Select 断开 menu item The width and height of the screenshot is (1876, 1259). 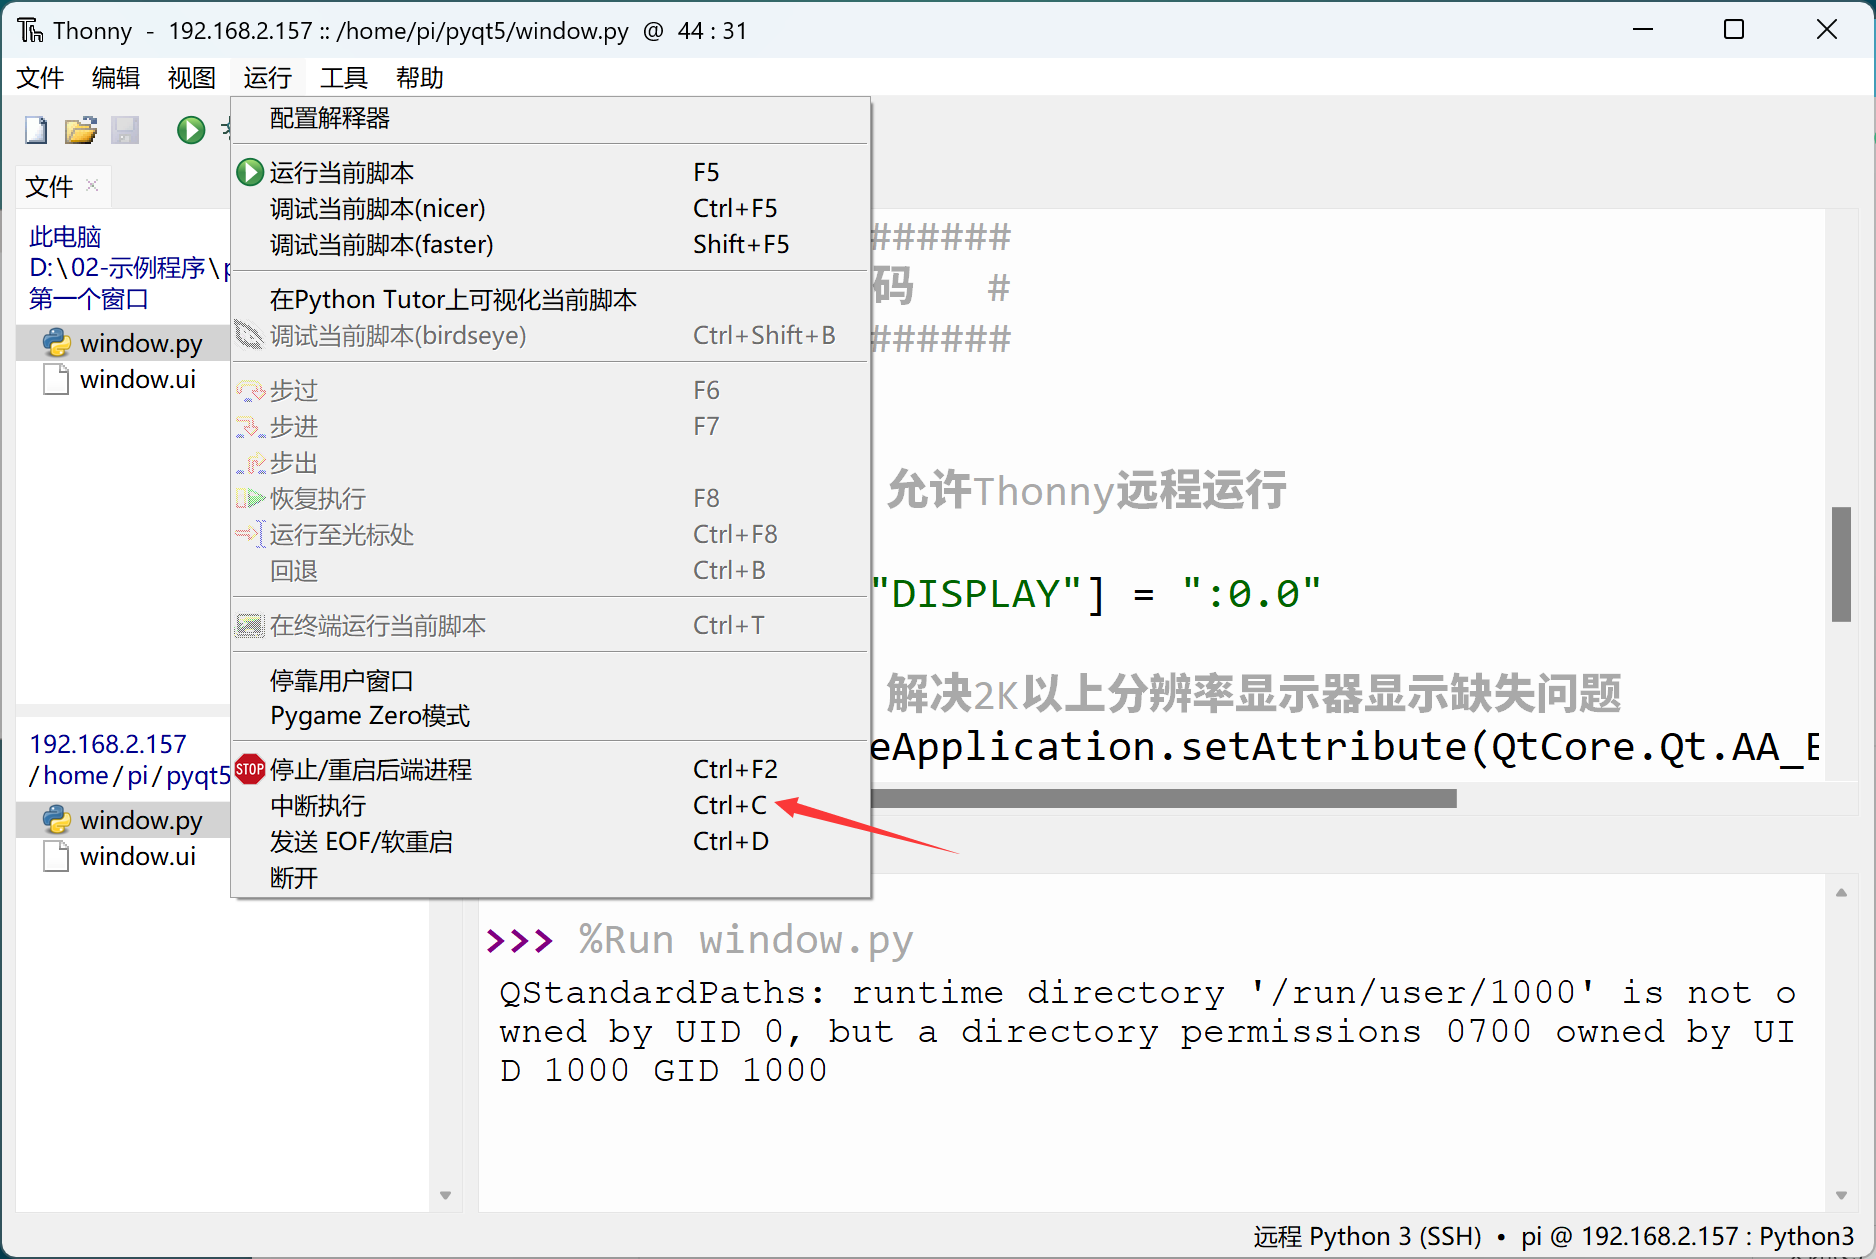tap(550, 878)
